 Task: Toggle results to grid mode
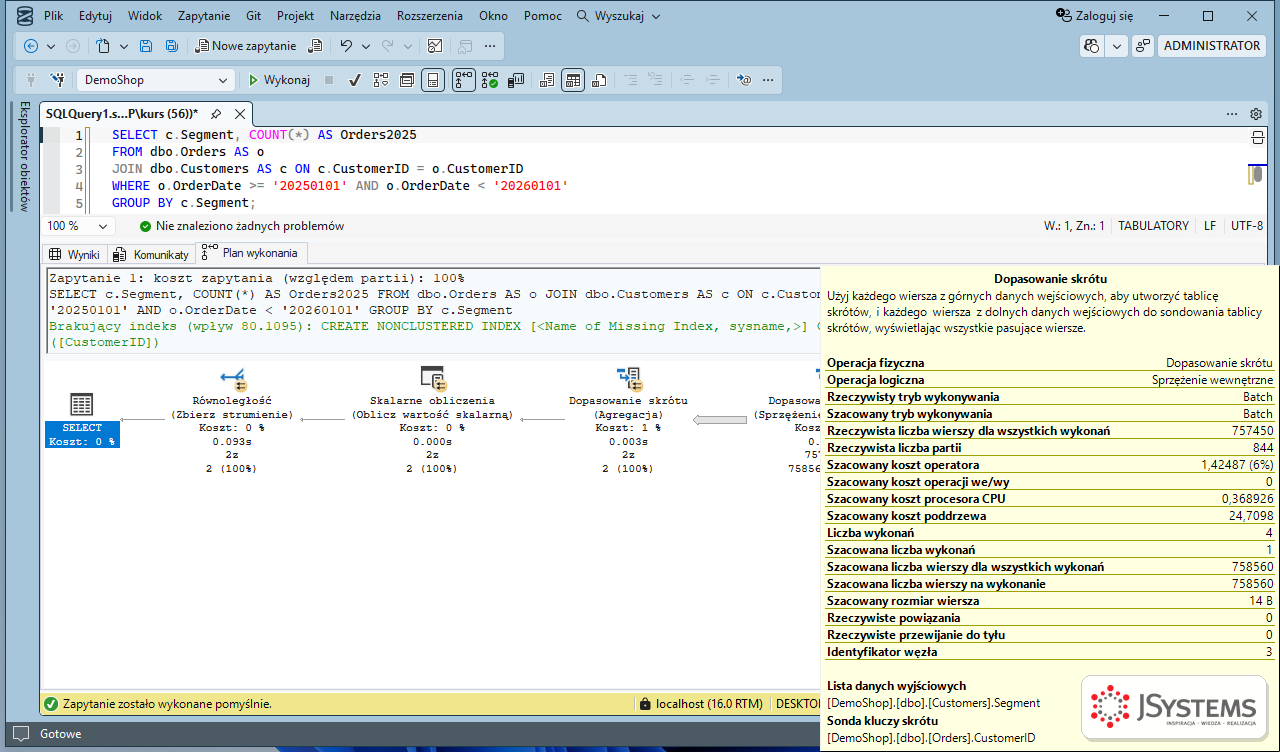(x=572, y=80)
